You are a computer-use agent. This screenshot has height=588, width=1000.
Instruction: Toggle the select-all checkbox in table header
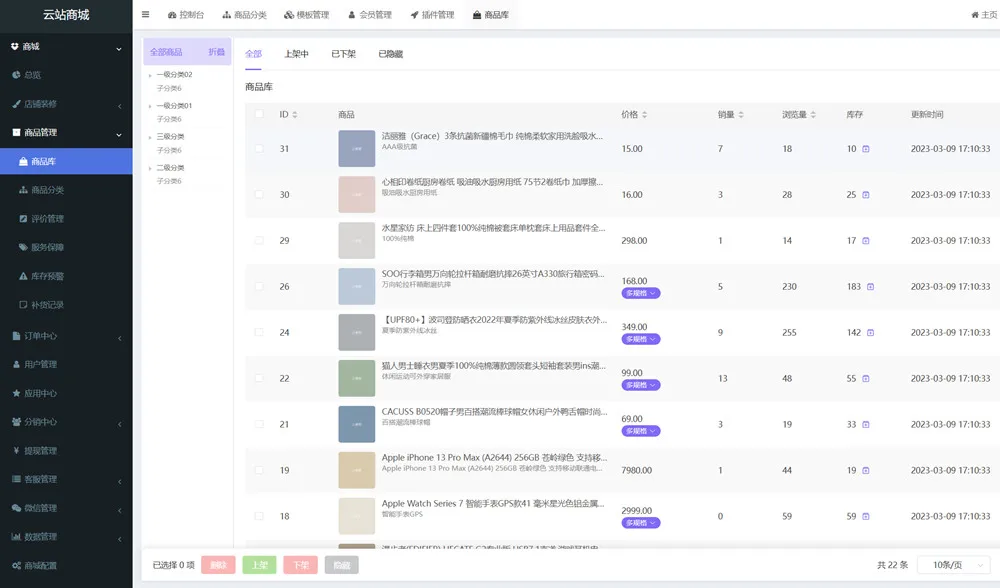(259, 115)
